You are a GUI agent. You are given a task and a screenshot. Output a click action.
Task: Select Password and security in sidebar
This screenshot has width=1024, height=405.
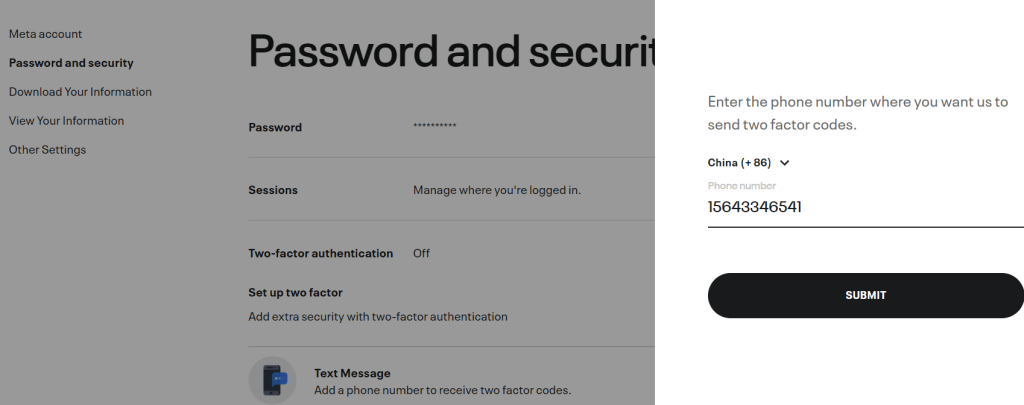pos(71,63)
